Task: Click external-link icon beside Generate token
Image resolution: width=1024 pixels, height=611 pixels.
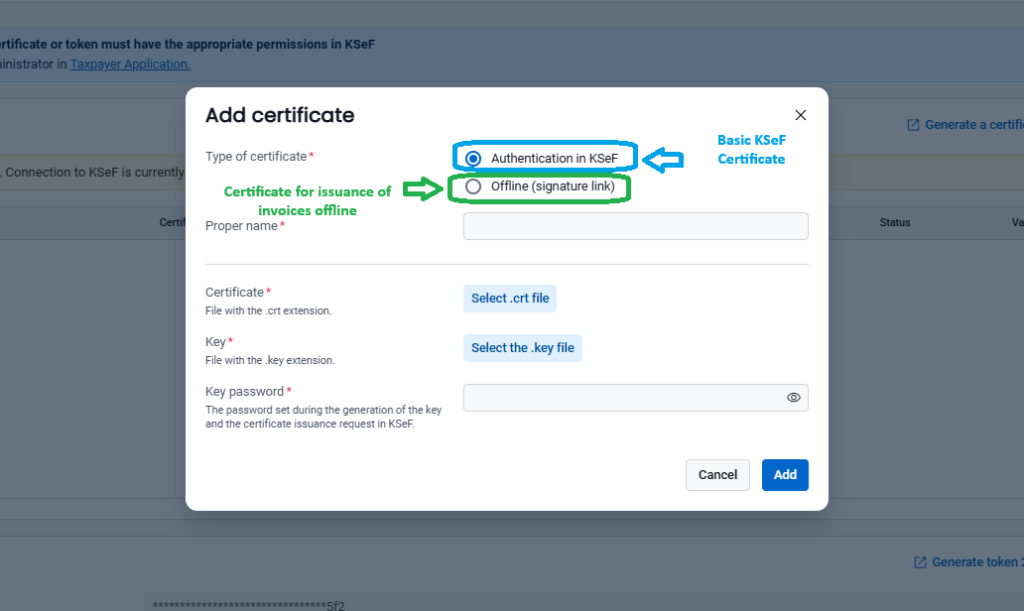Action: (x=919, y=562)
